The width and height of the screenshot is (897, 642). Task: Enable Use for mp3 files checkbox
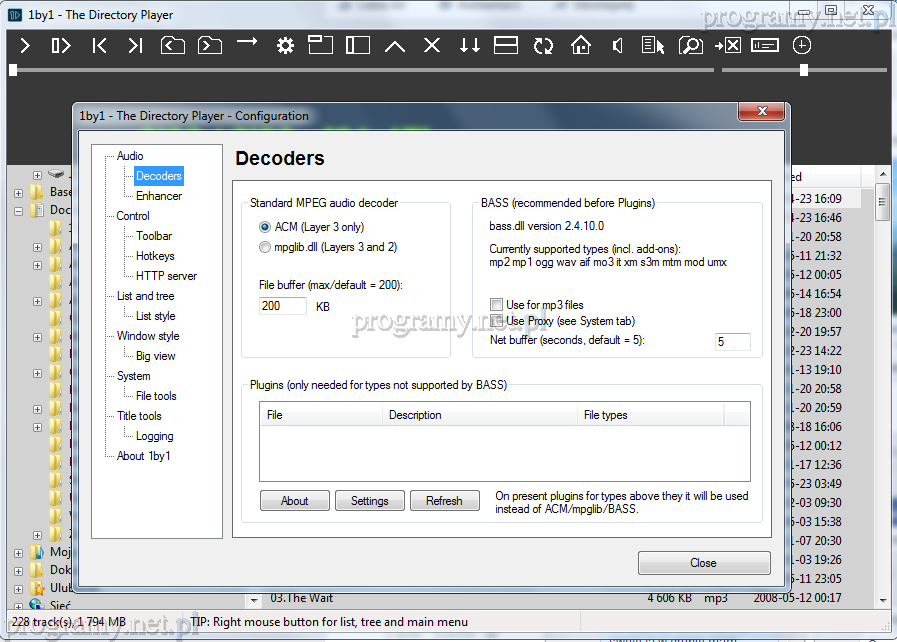click(x=496, y=305)
